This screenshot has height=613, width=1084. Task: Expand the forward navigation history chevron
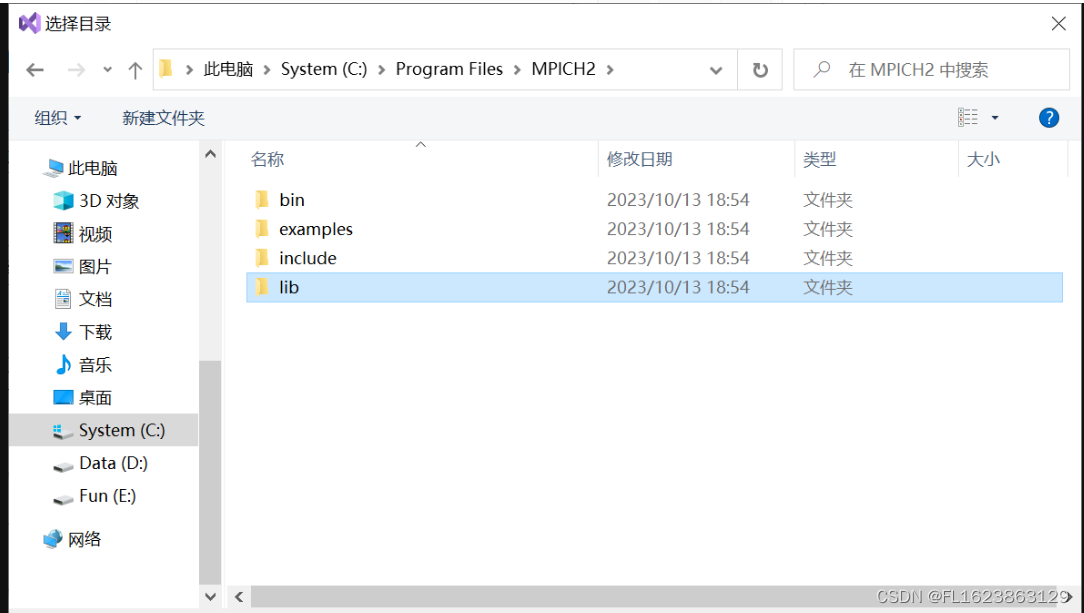(107, 69)
